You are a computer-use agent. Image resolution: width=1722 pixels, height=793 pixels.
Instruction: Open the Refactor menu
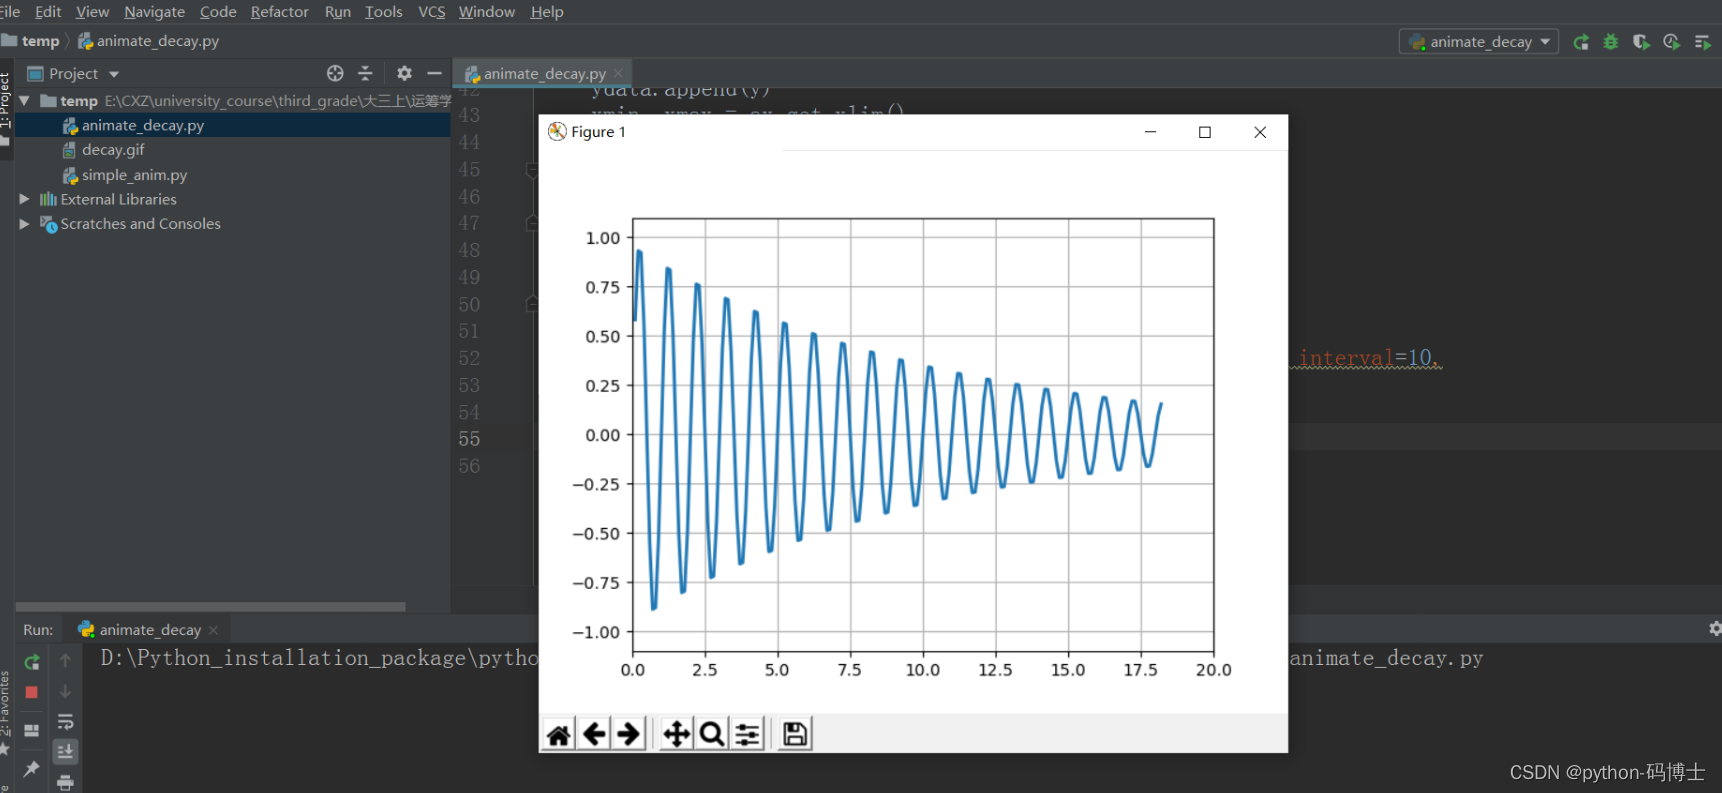click(x=279, y=12)
